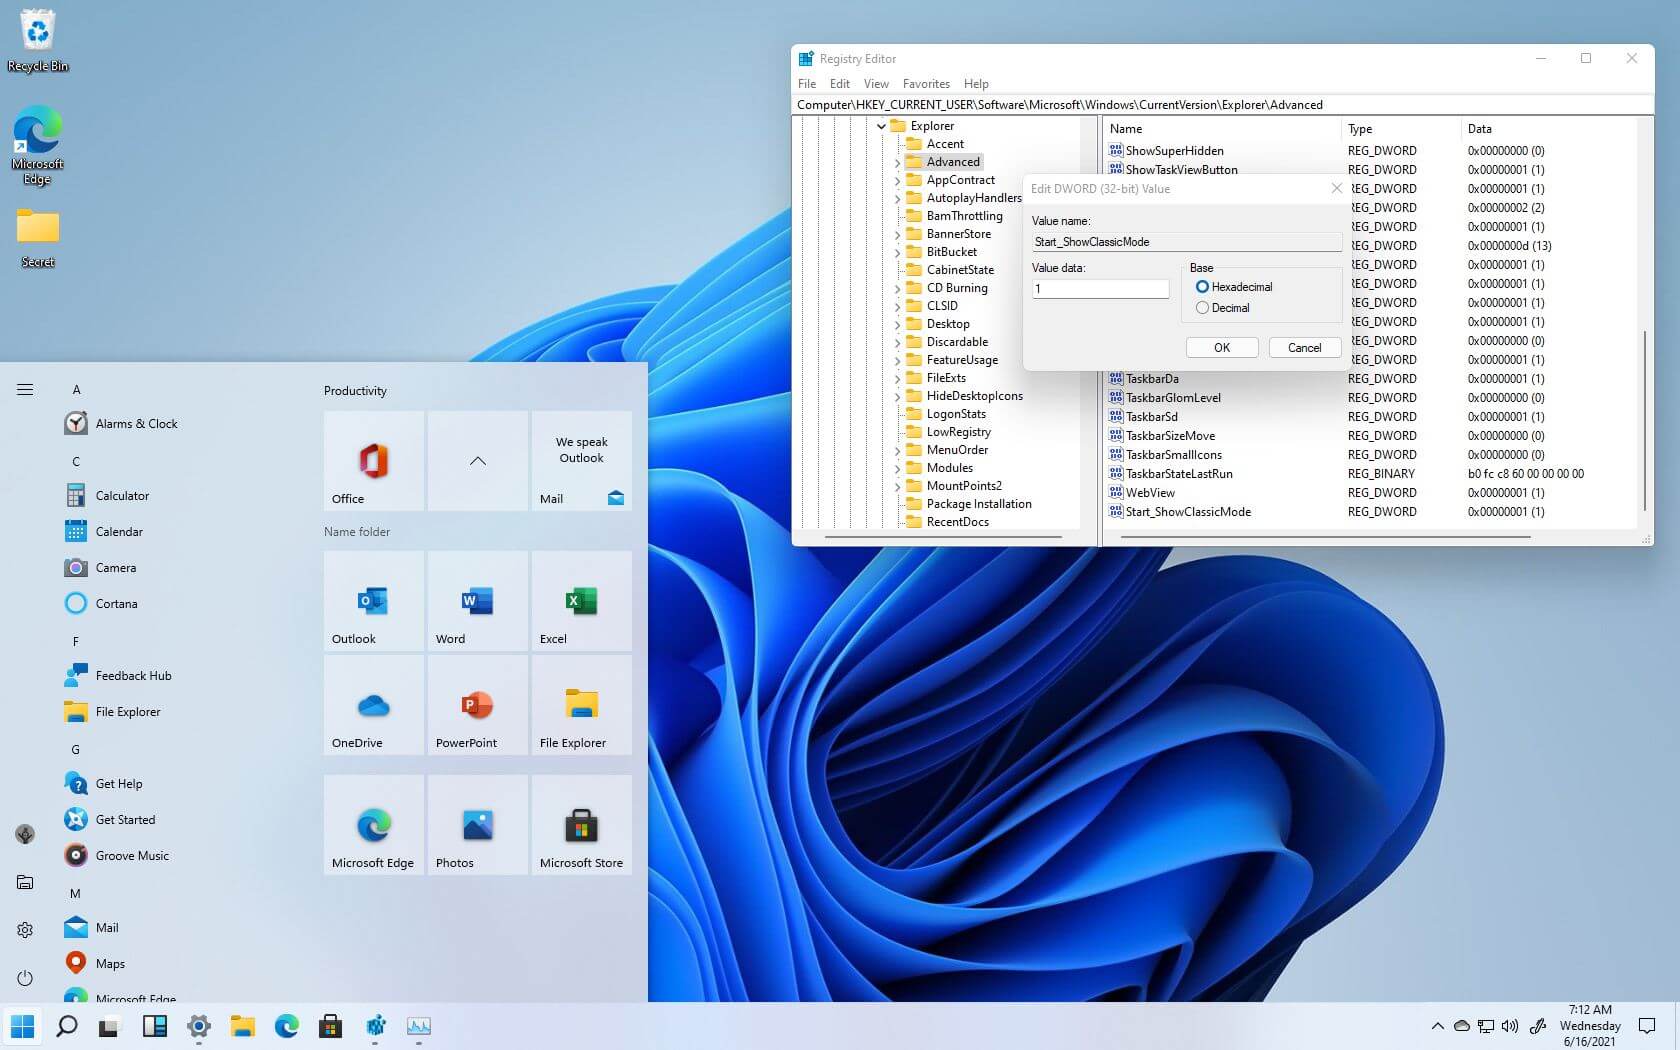Expand the AppContract registry key
The height and width of the screenshot is (1050, 1680).
897,180
